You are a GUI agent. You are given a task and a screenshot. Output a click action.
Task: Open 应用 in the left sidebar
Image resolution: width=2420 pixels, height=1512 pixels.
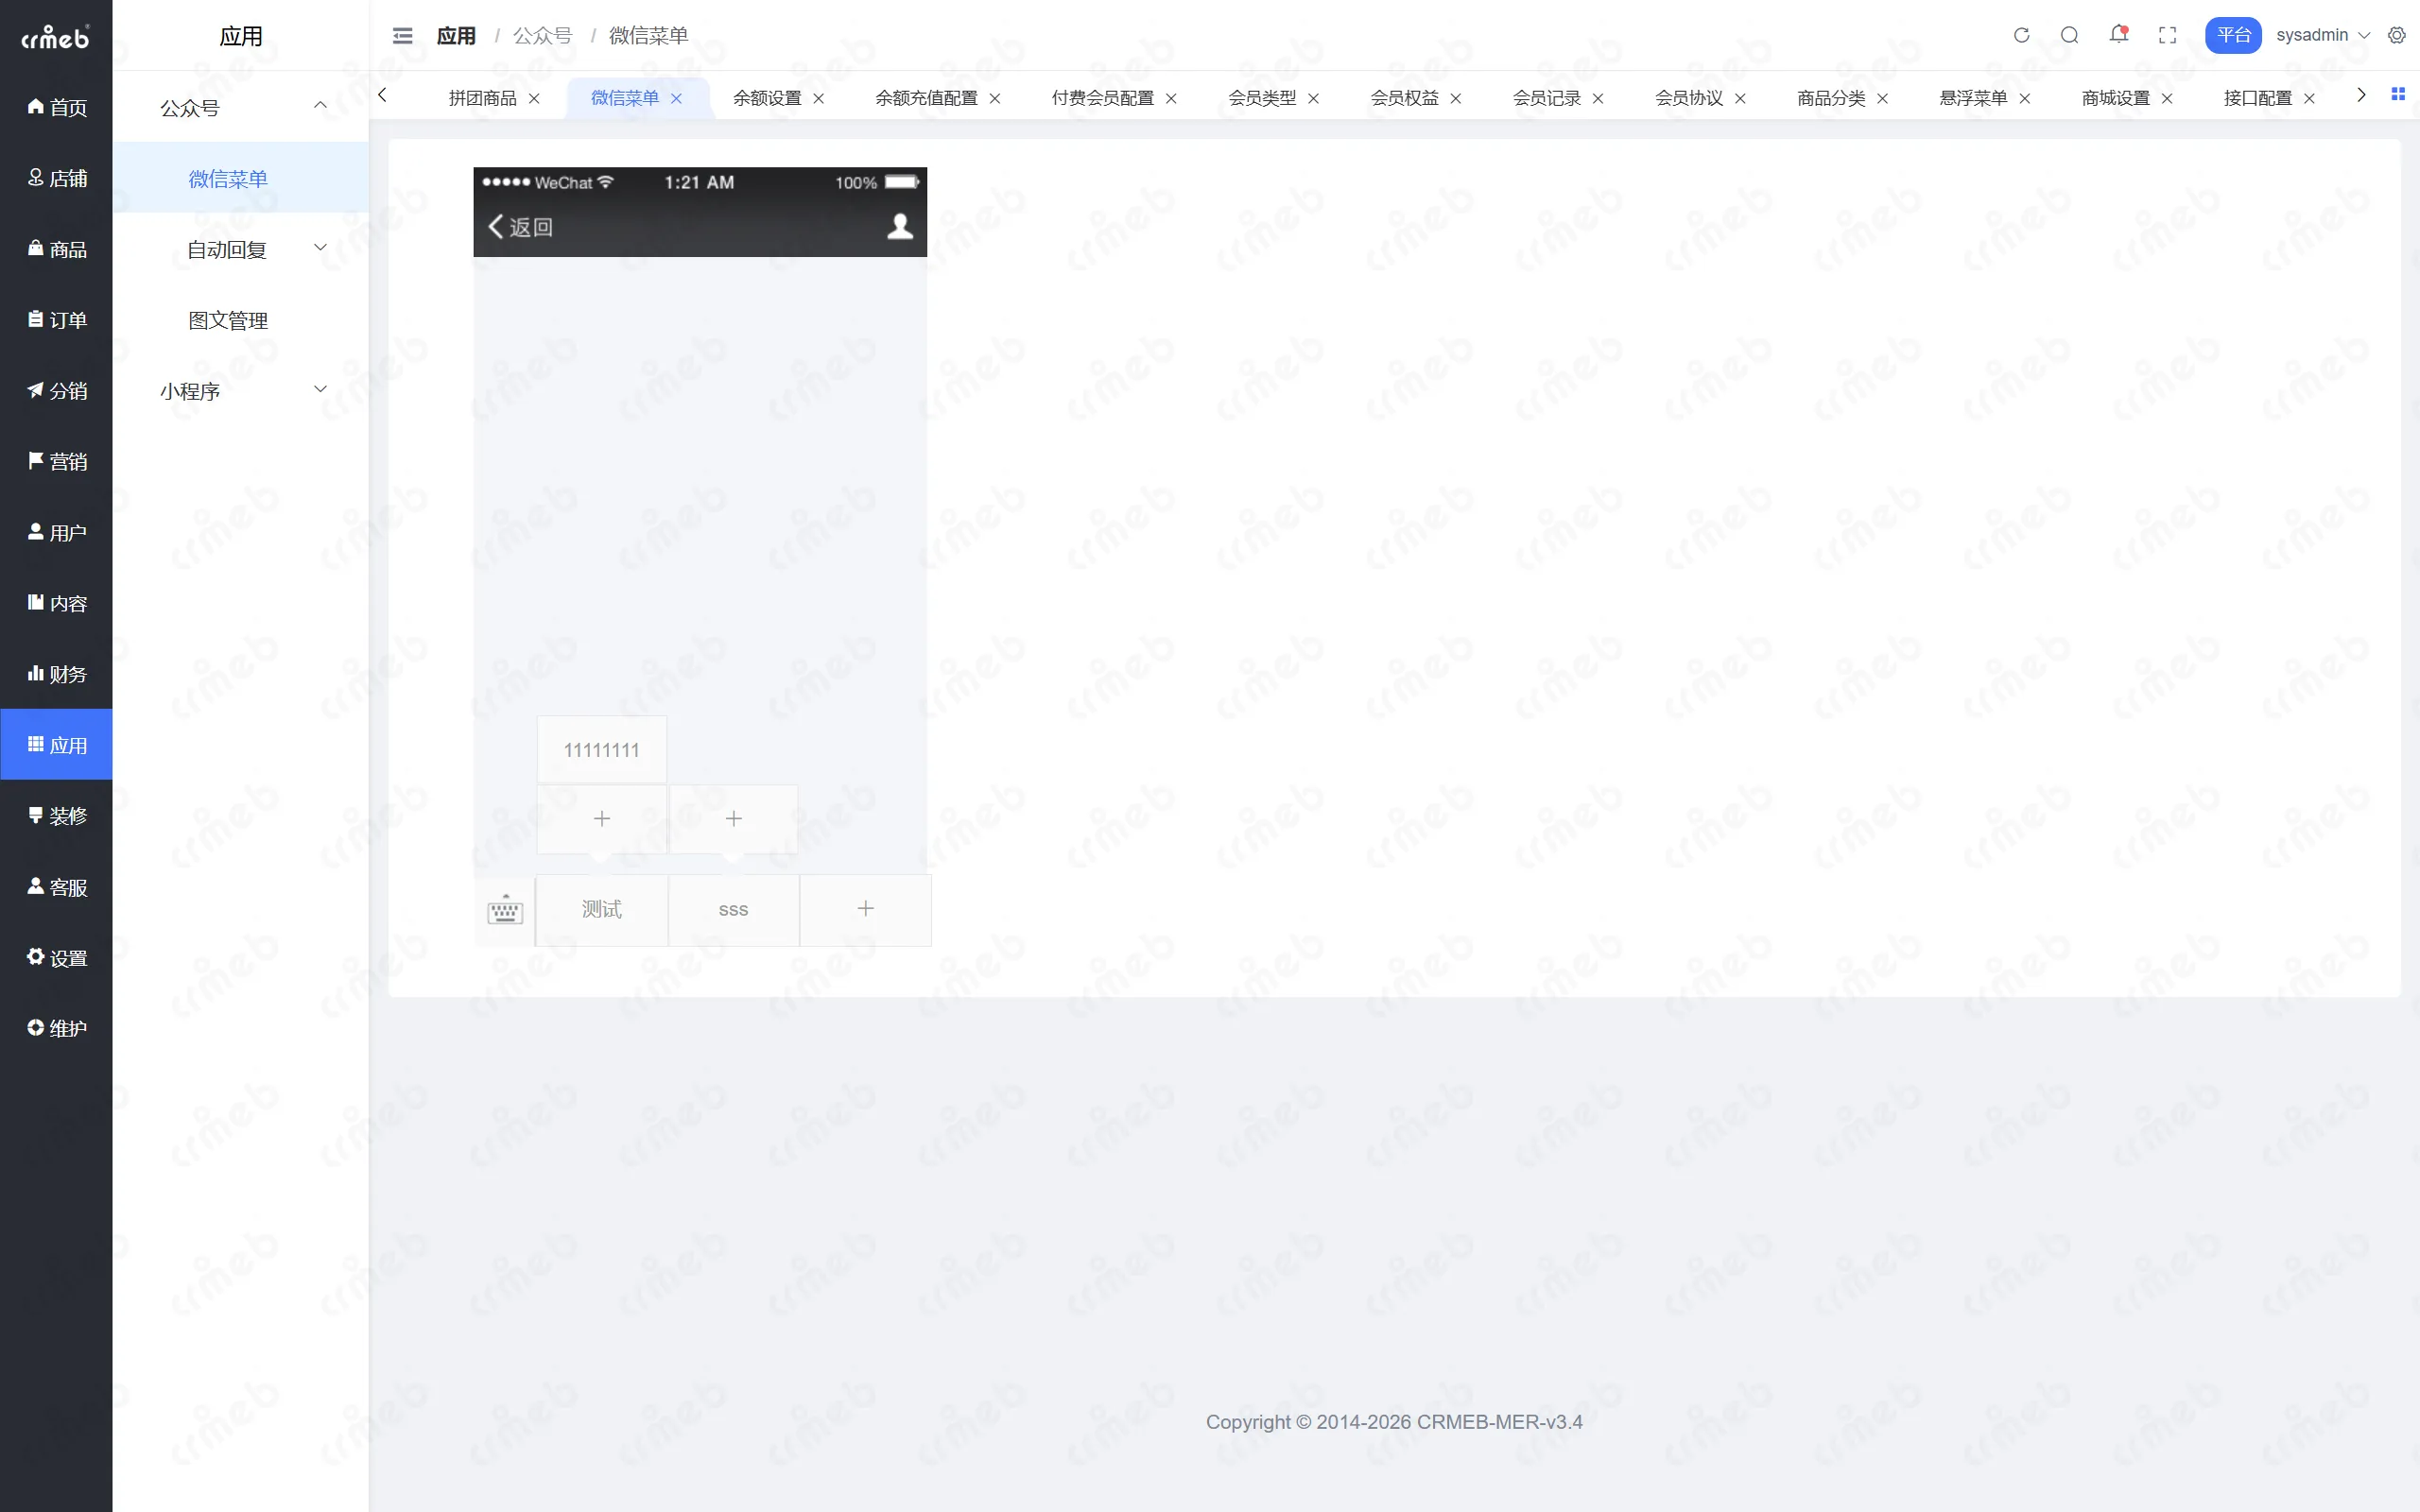[x=56, y=745]
